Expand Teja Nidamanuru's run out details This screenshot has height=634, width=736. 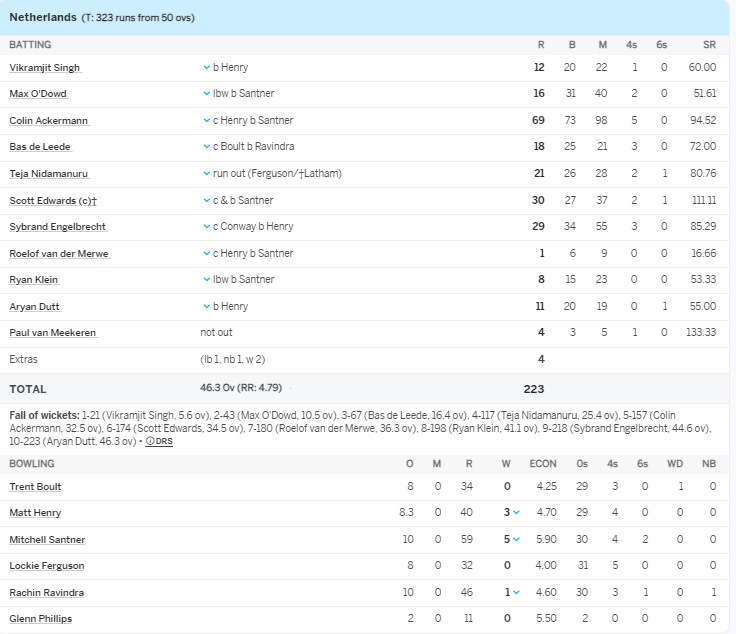coord(205,174)
